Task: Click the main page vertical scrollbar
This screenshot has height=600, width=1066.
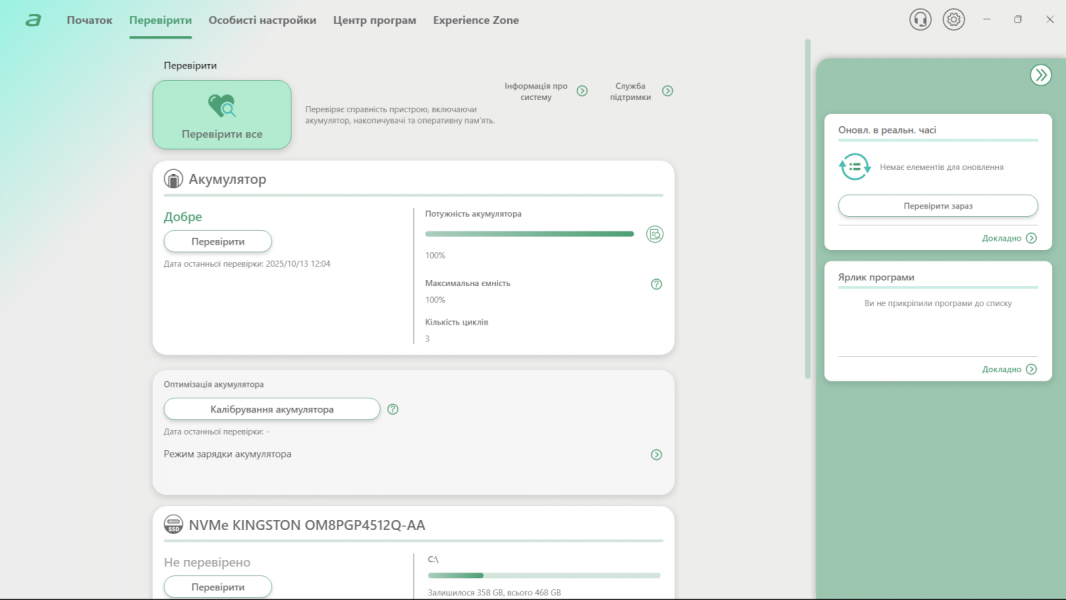Action: click(x=807, y=208)
